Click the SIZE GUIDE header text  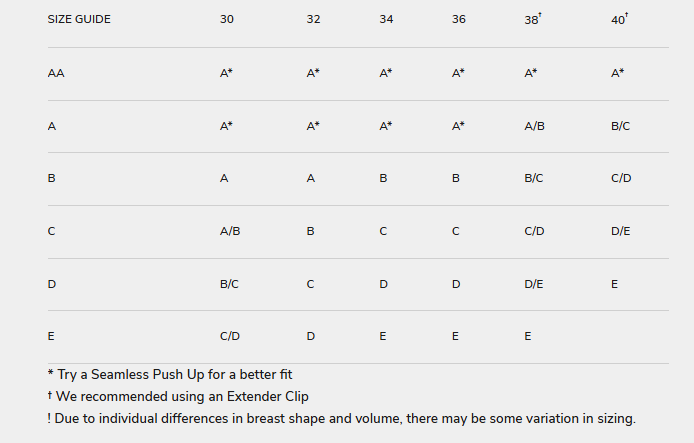pyautogui.click(x=79, y=20)
